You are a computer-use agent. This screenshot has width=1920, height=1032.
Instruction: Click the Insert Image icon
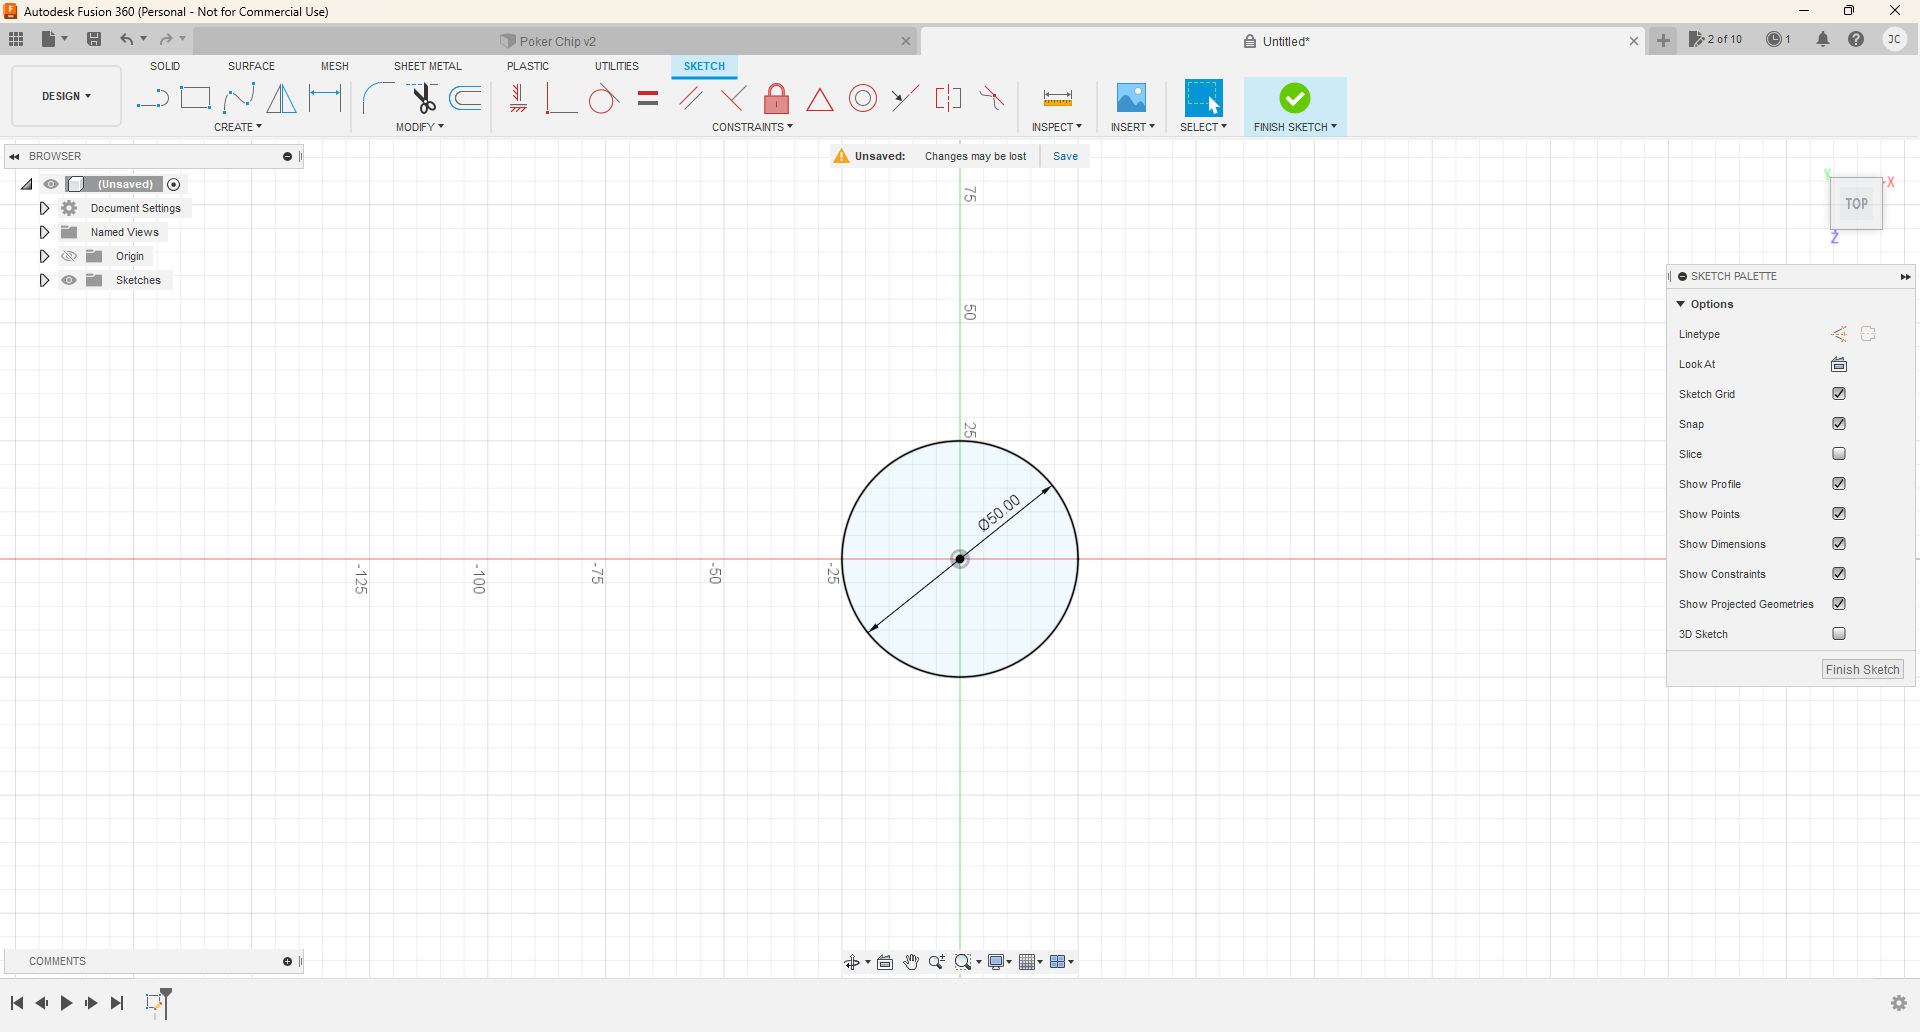pyautogui.click(x=1132, y=98)
